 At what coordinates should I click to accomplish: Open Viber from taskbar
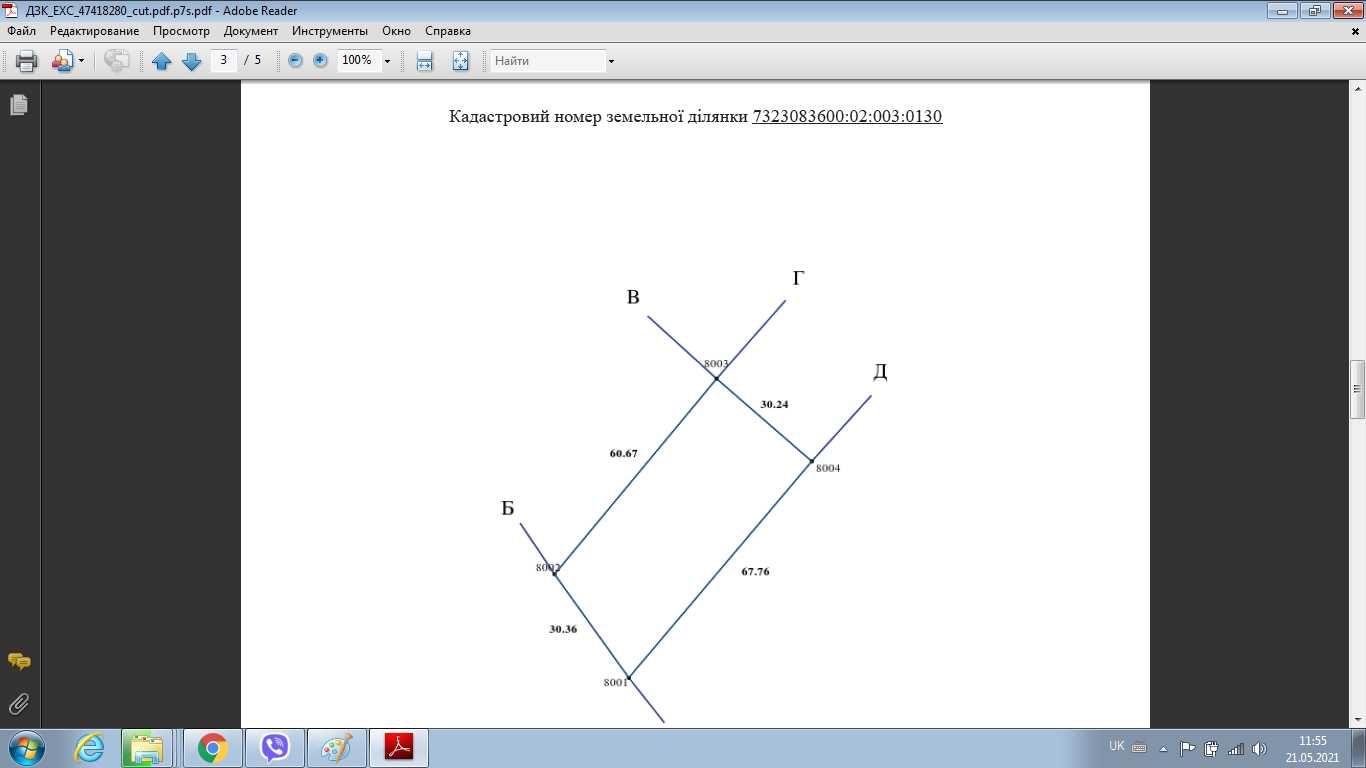pyautogui.click(x=274, y=748)
